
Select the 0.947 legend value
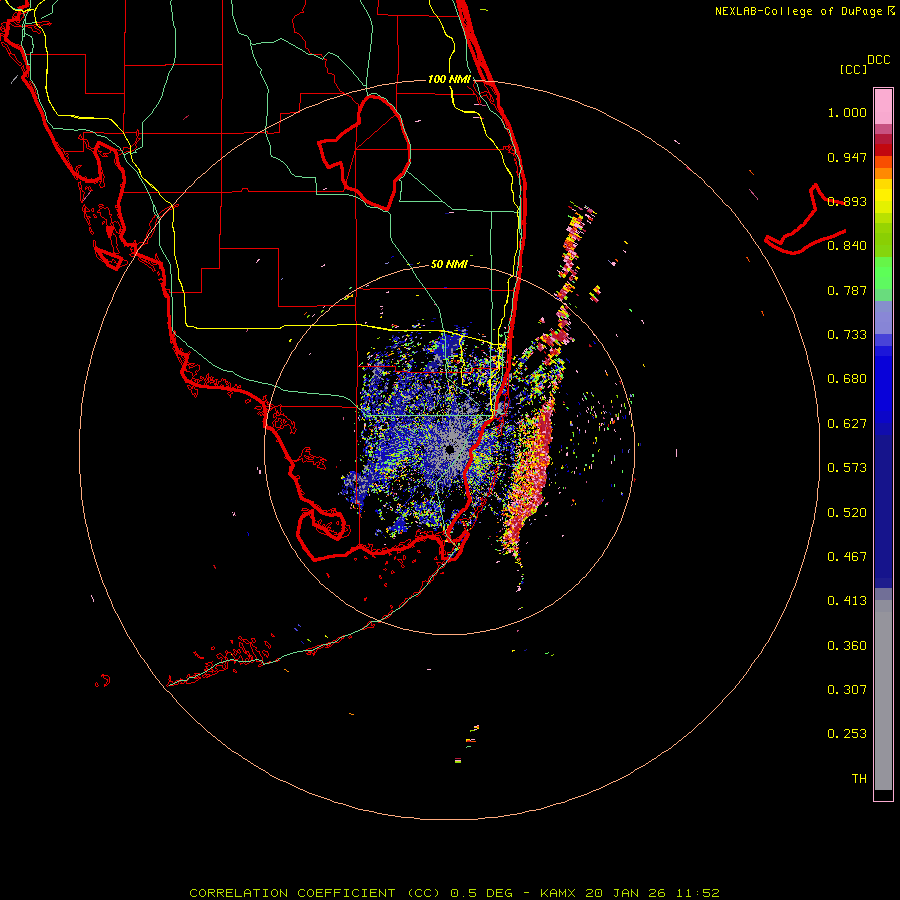point(847,157)
